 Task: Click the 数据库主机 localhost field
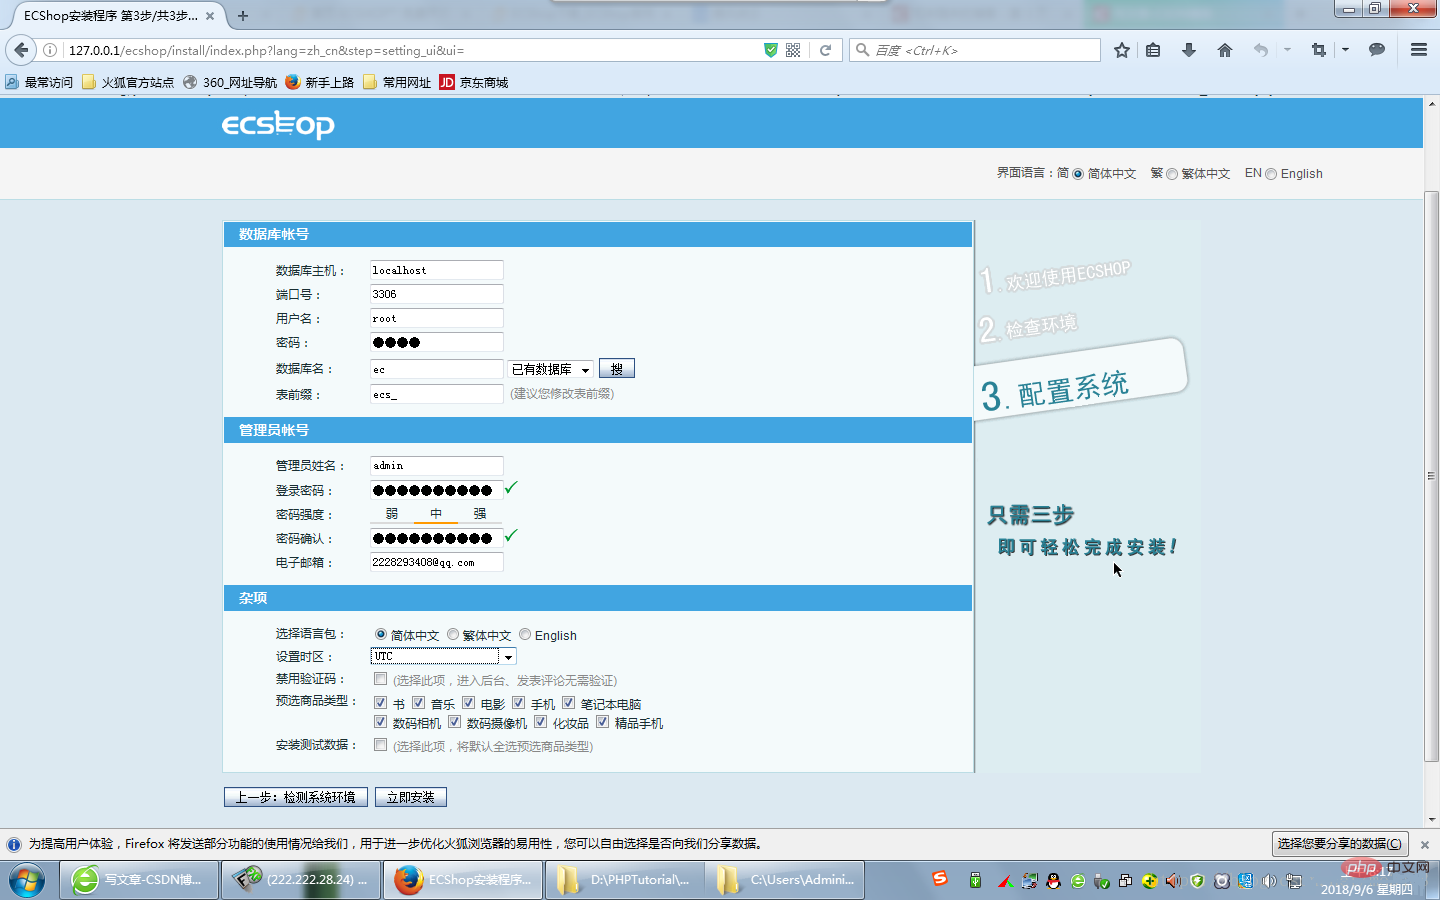(x=436, y=270)
